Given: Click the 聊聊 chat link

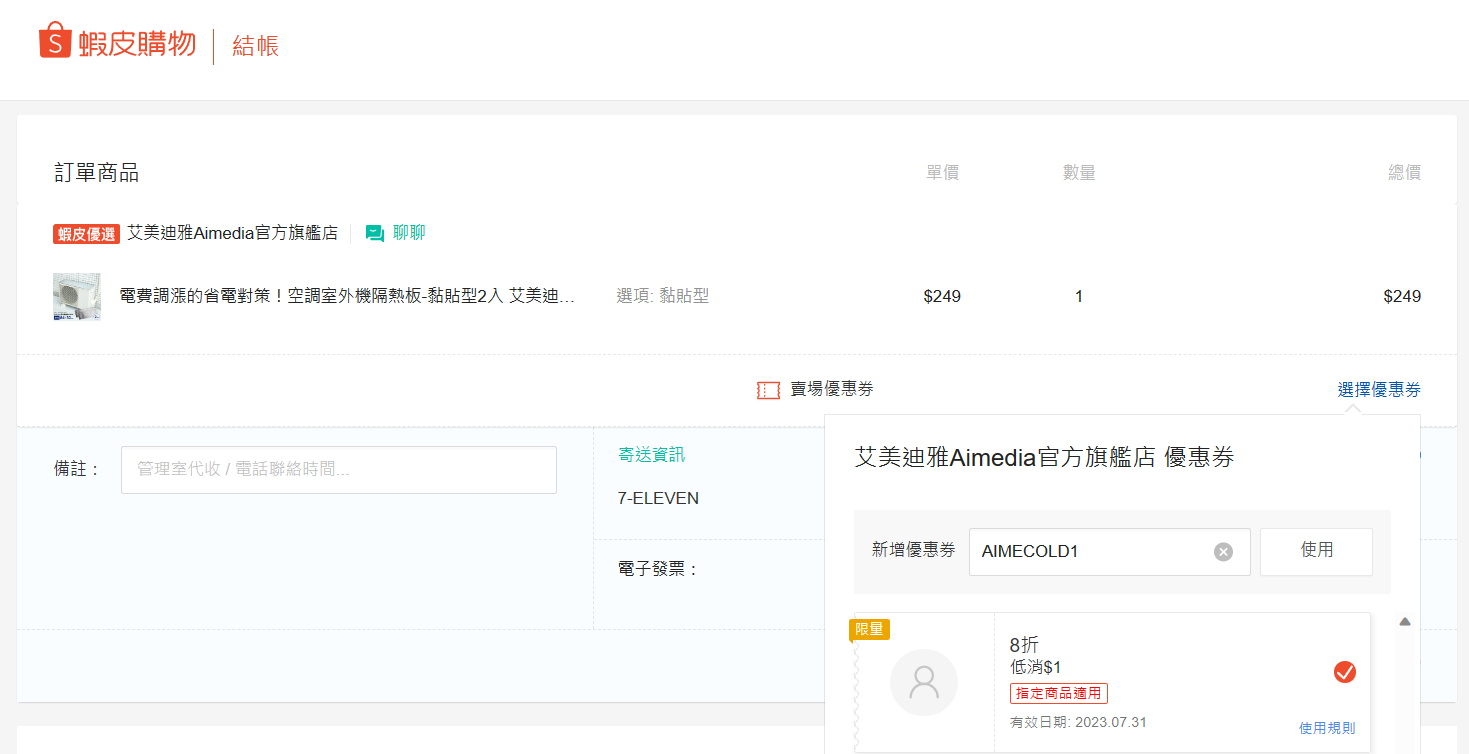Looking at the screenshot, I should coord(409,233).
